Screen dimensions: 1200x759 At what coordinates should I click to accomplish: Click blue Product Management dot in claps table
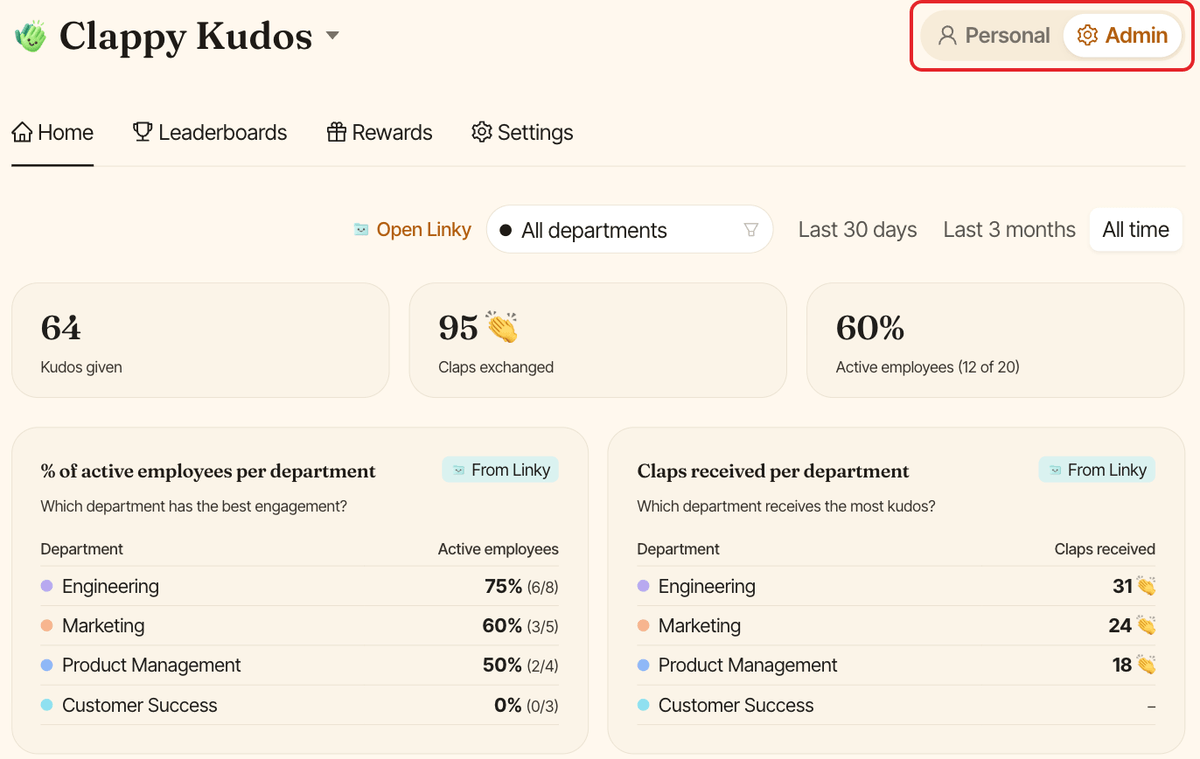tap(643, 666)
